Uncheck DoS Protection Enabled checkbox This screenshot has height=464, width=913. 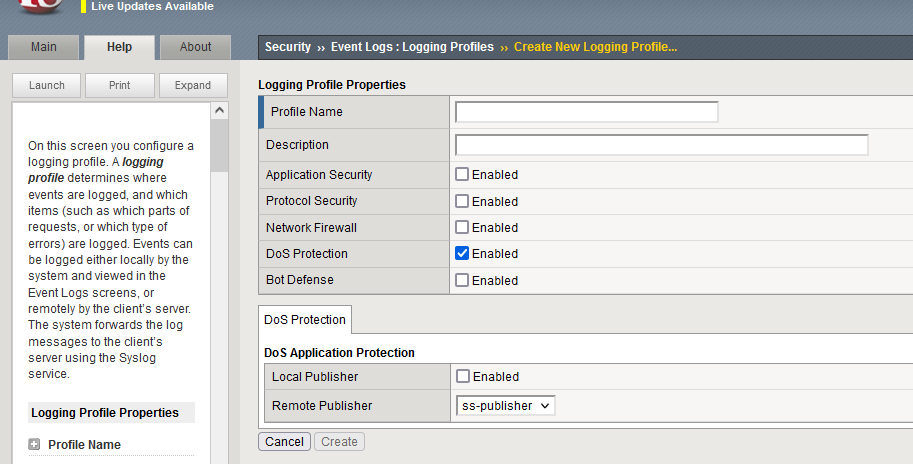click(462, 254)
